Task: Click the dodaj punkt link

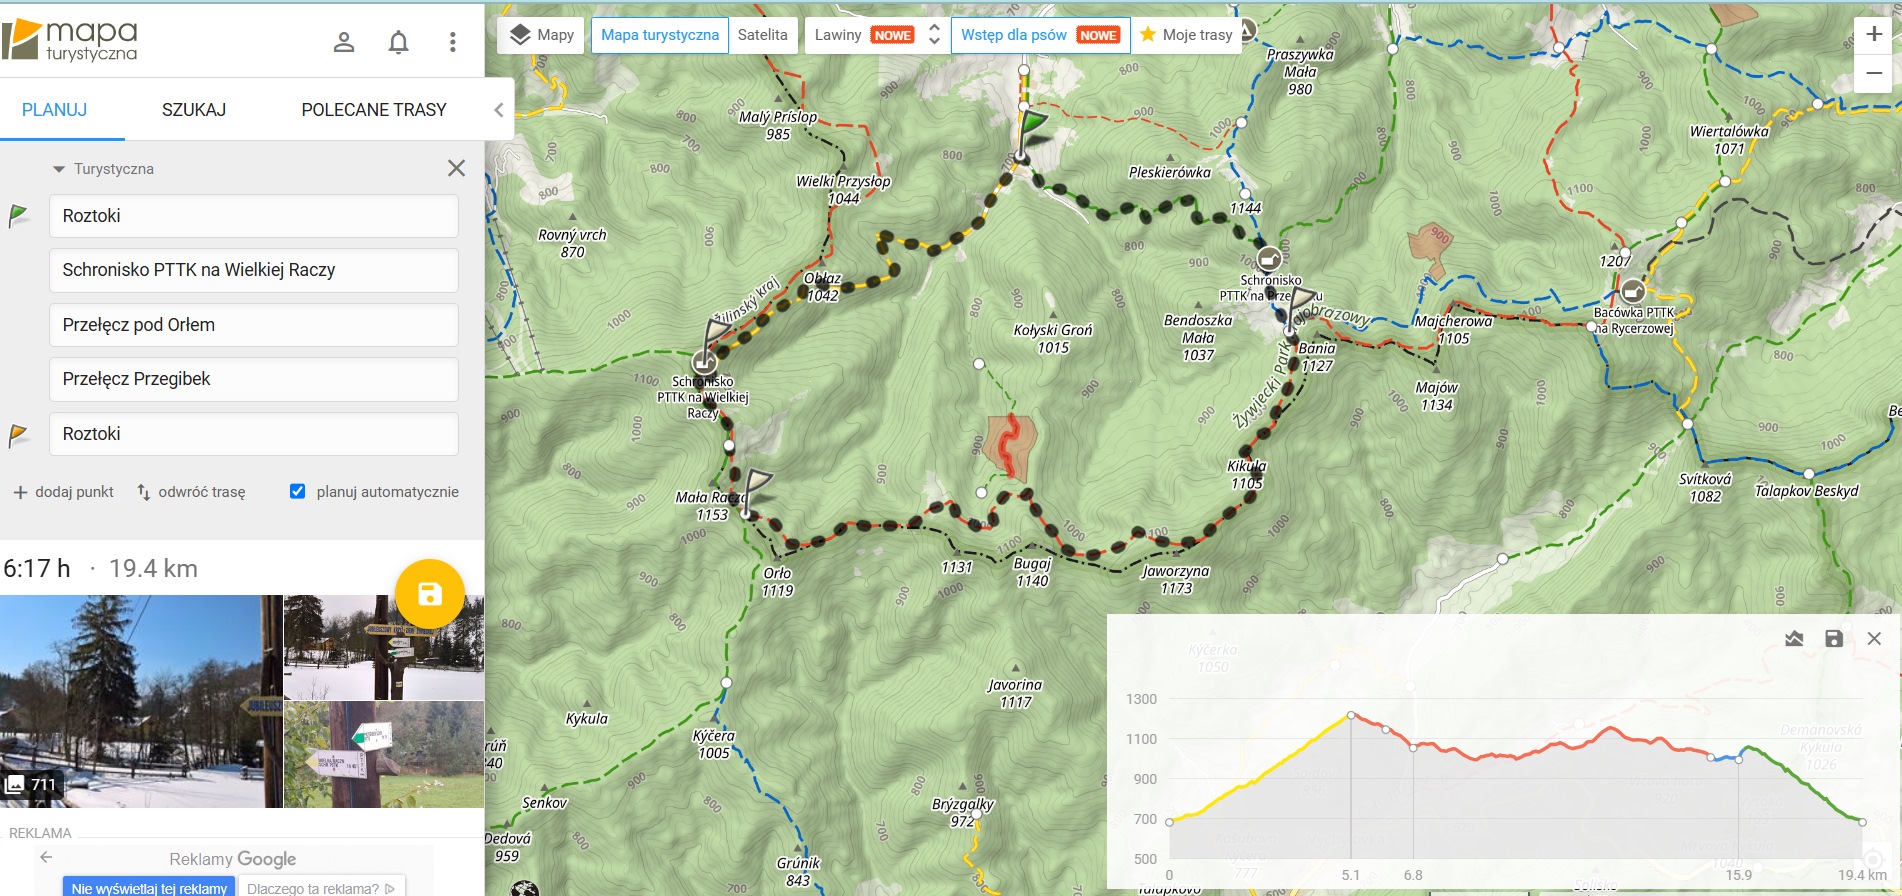Action: (x=64, y=492)
